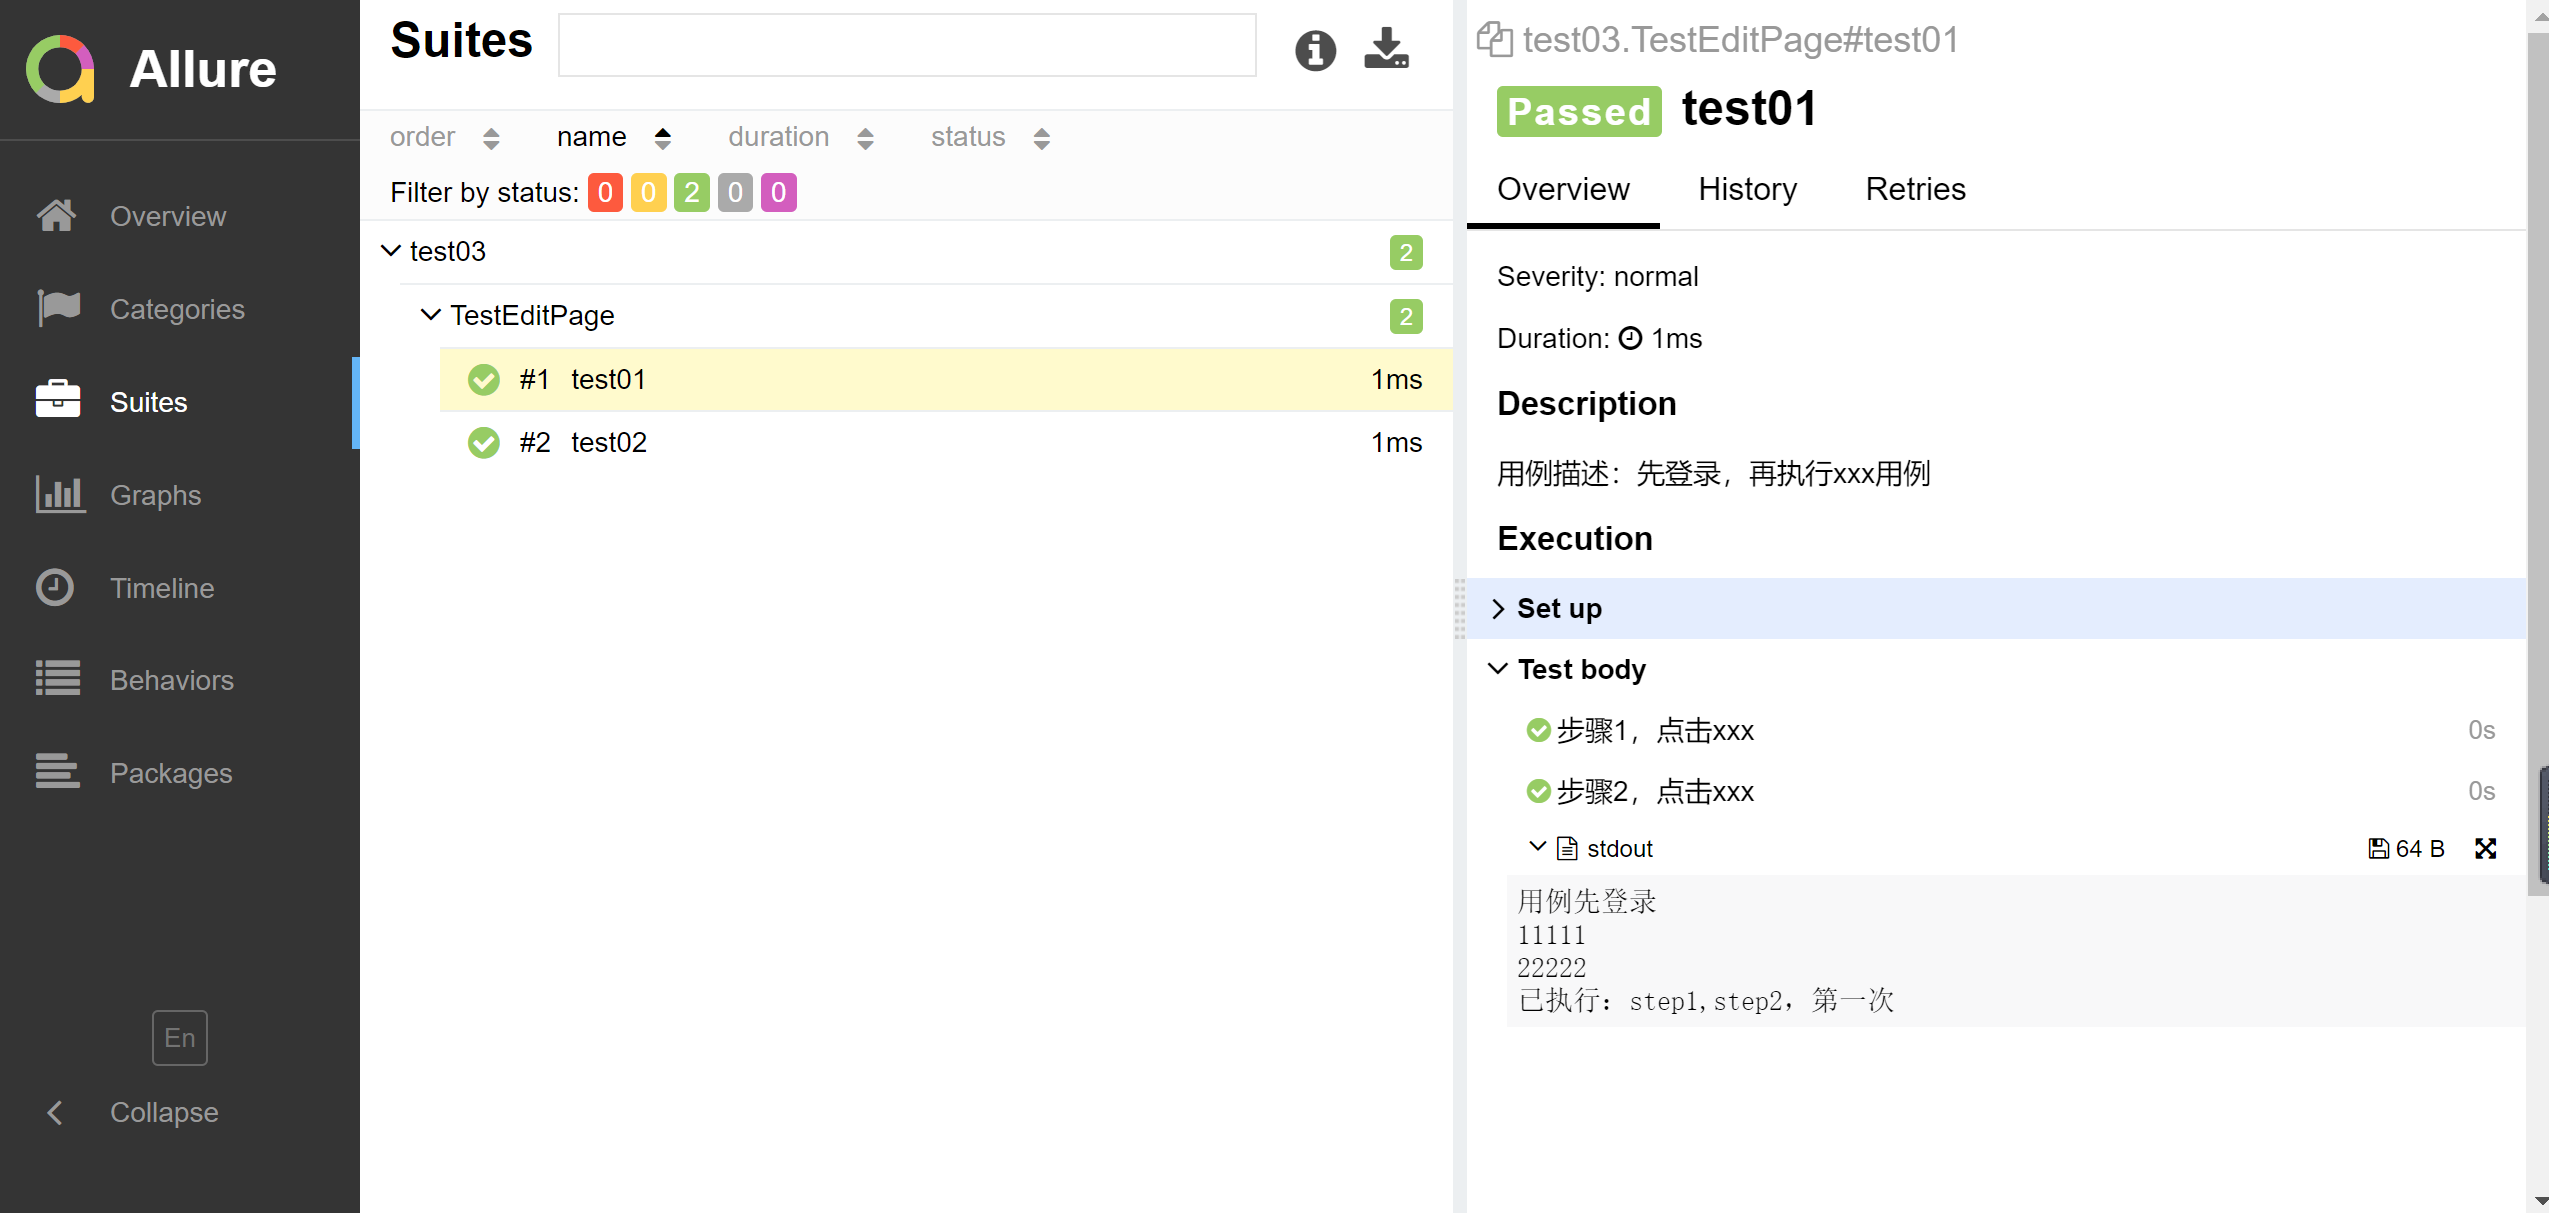The image size is (2549, 1213).
Task: Click the Suites briefcase icon
Action: 58,400
